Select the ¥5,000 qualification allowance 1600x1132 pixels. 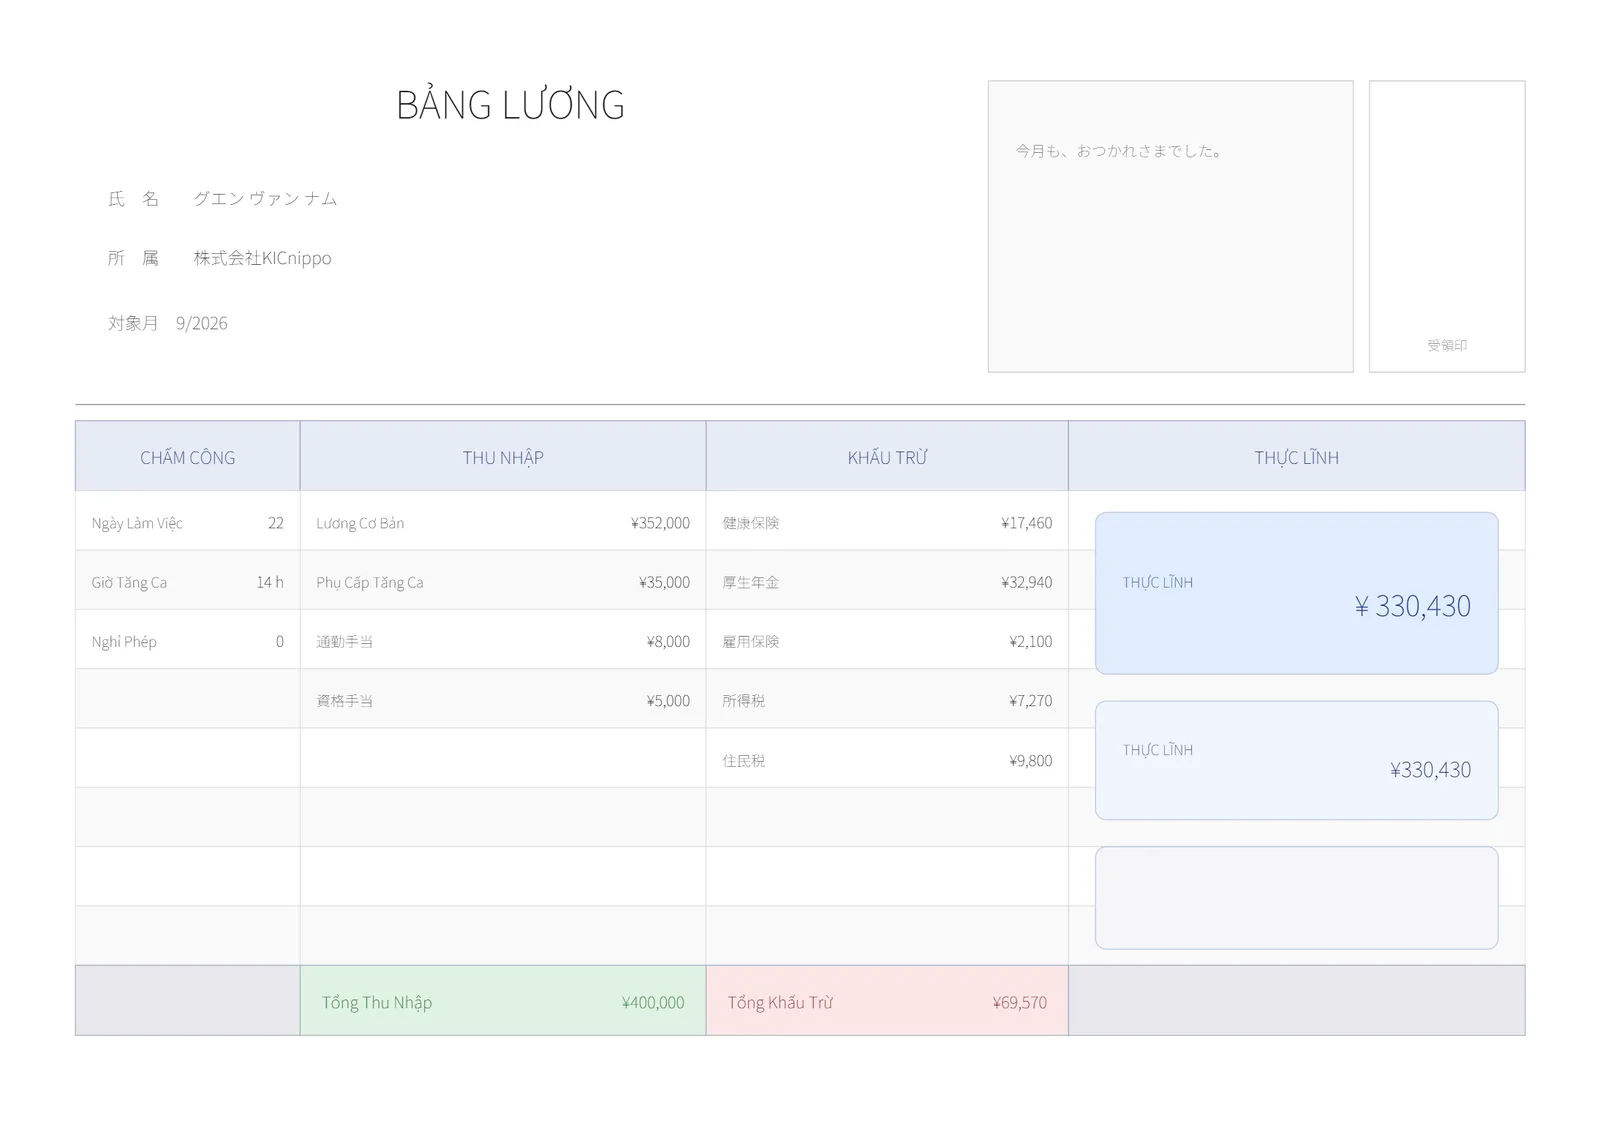pyautogui.click(x=668, y=701)
